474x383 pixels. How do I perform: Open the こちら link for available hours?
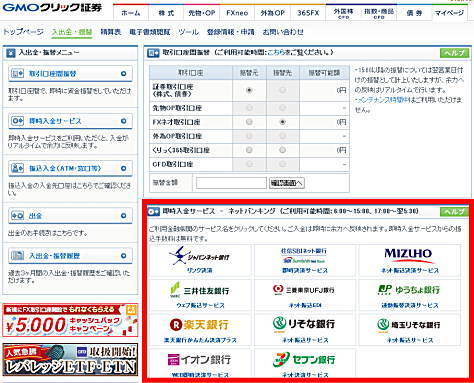[276, 52]
